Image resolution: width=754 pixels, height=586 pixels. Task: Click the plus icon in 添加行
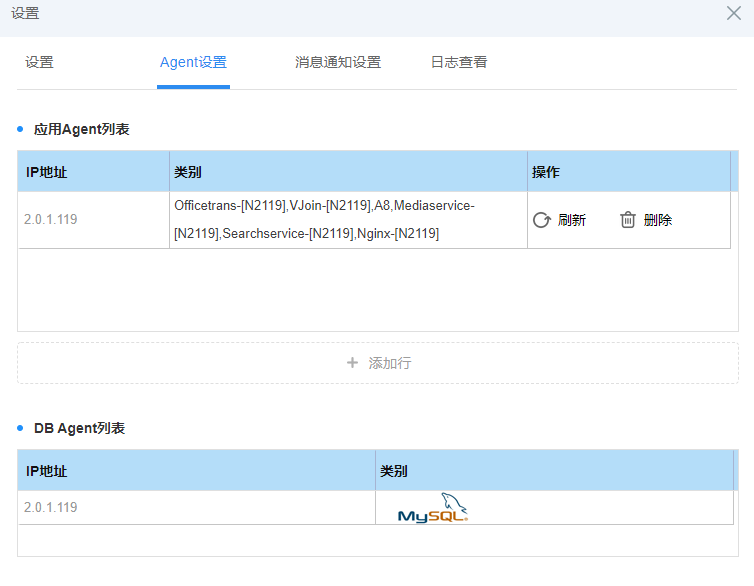coord(352,362)
